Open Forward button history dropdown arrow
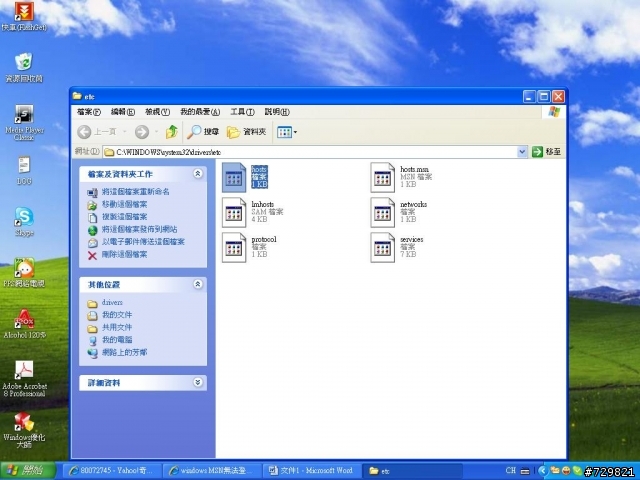The image size is (640, 480). [156, 132]
